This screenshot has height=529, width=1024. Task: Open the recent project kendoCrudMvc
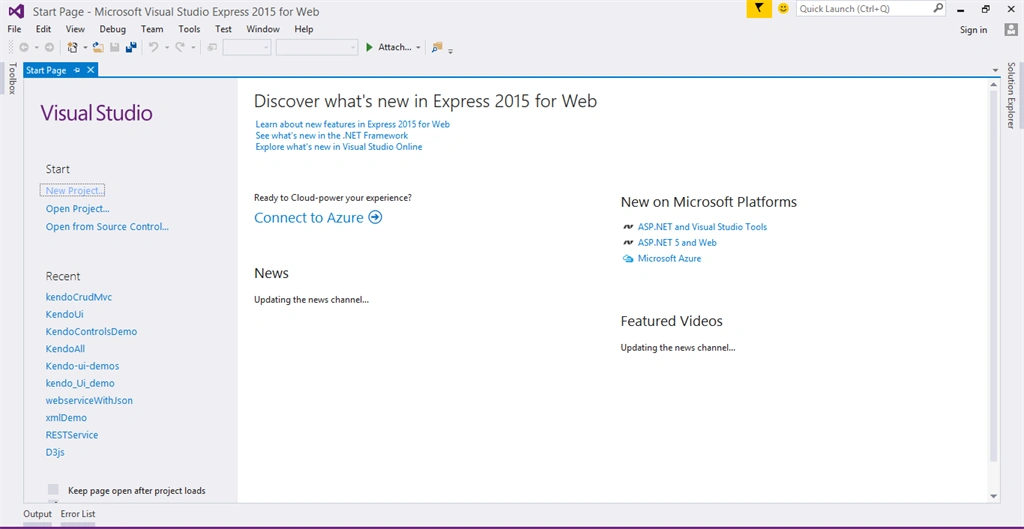(x=79, y=297)
